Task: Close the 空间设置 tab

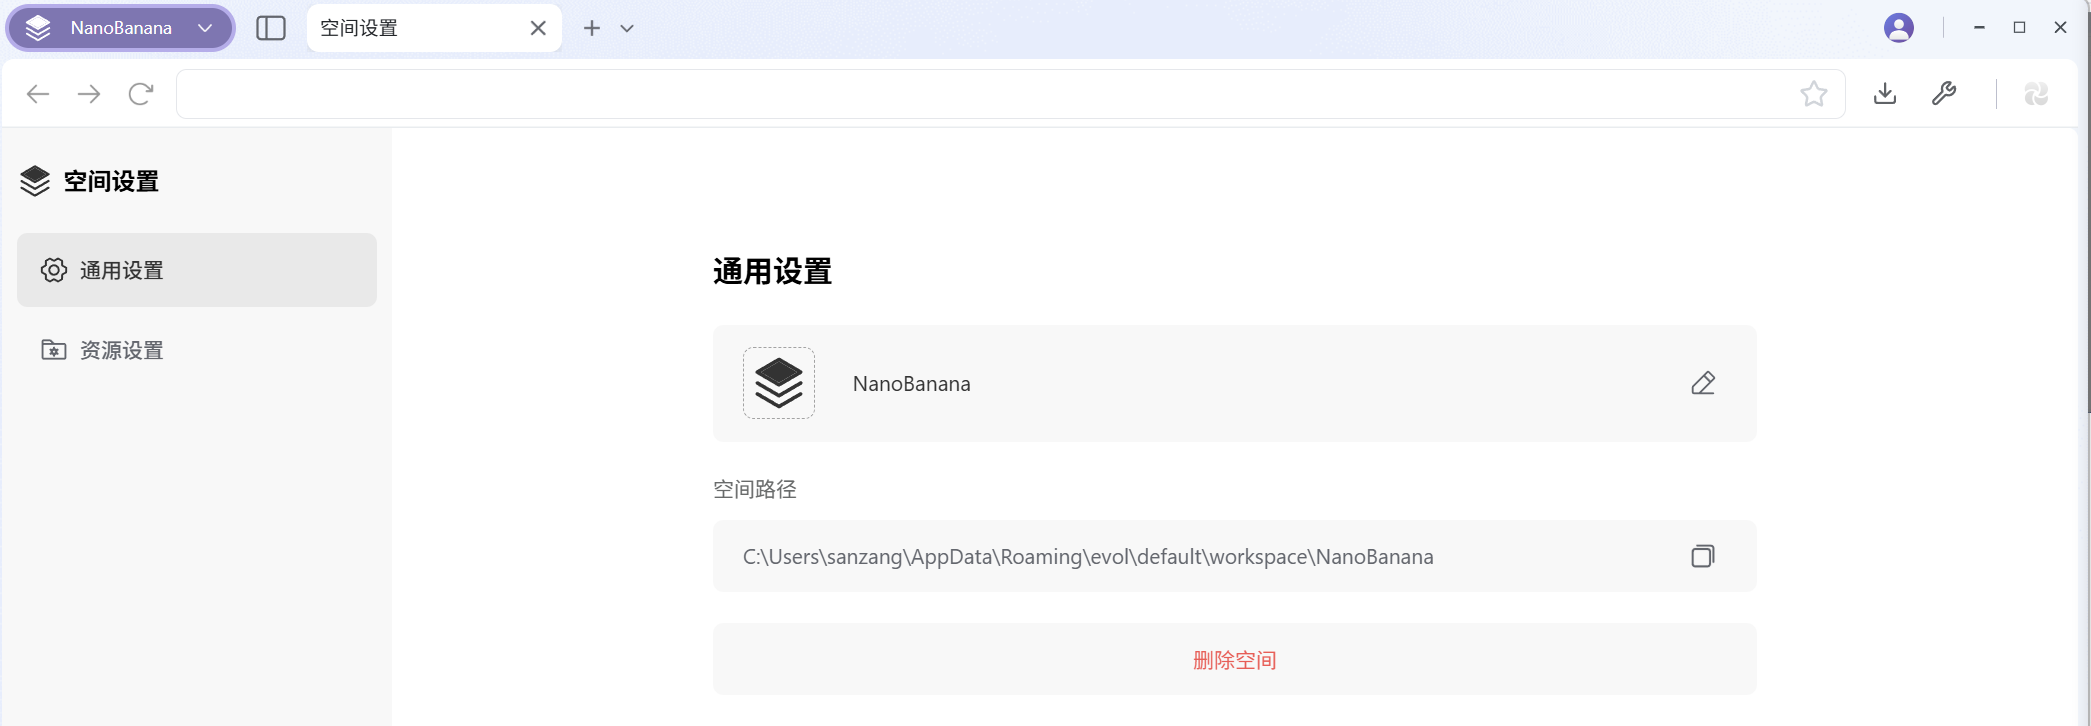Action: tap(538, 28)
